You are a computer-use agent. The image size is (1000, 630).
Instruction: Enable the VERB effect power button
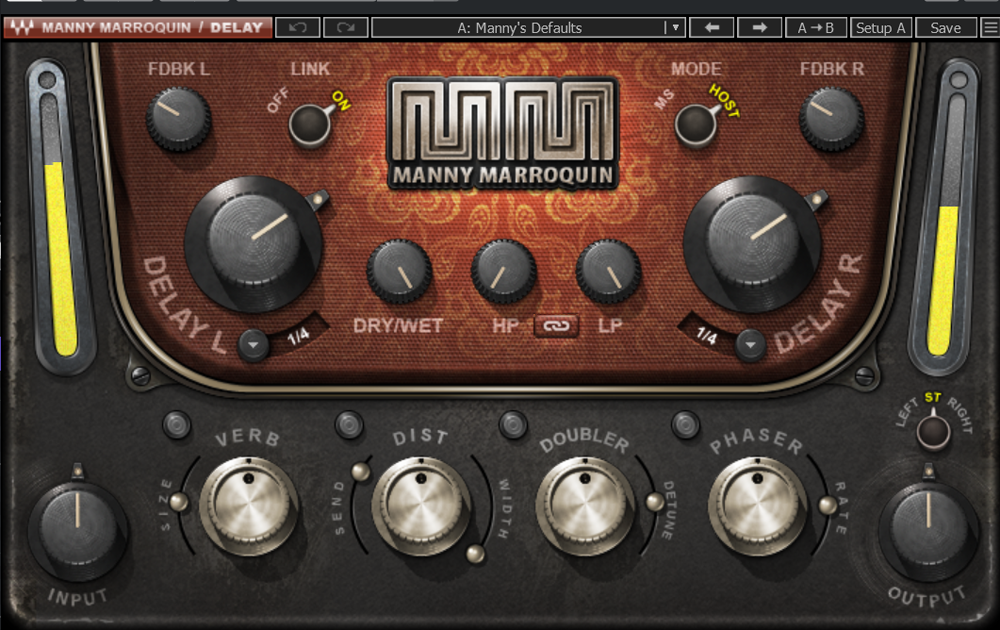click(x=177, y=424)
